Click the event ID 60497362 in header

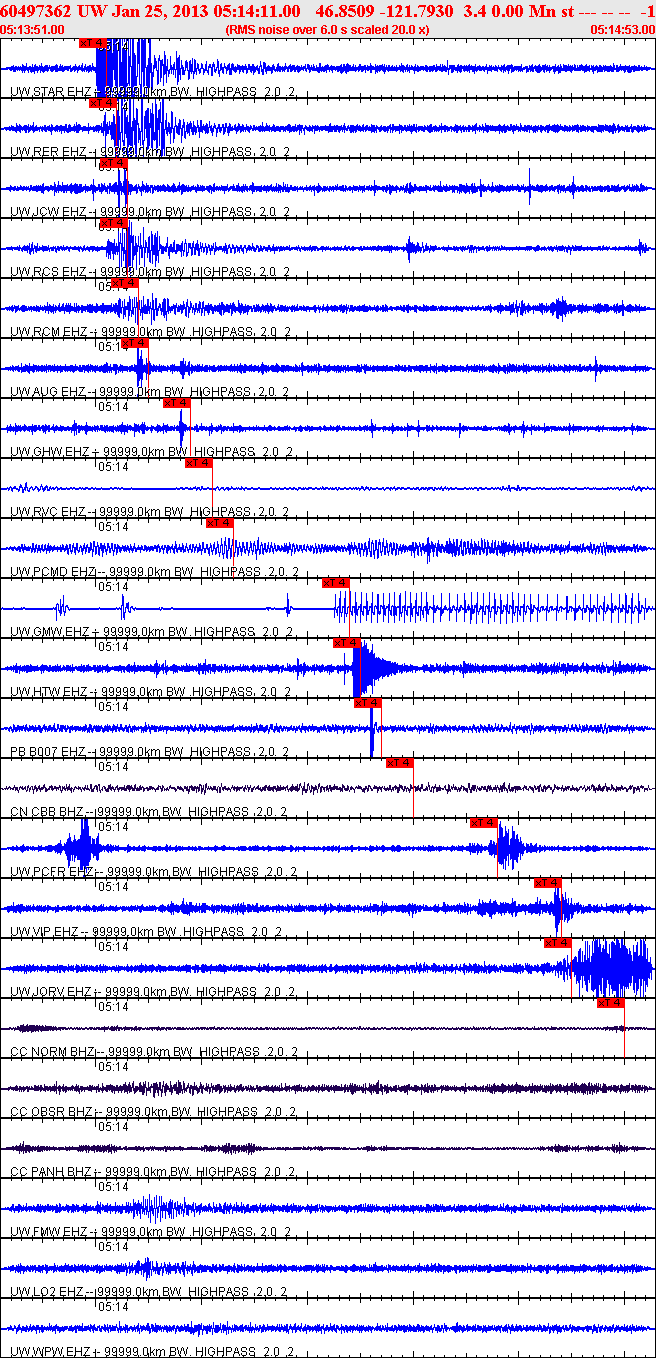(33, 10)
